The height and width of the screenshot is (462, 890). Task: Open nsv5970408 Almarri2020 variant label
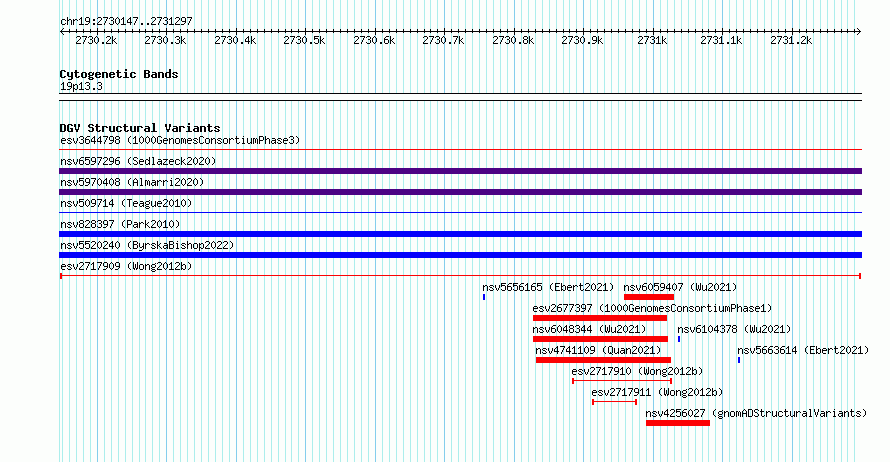click(132, 182)
